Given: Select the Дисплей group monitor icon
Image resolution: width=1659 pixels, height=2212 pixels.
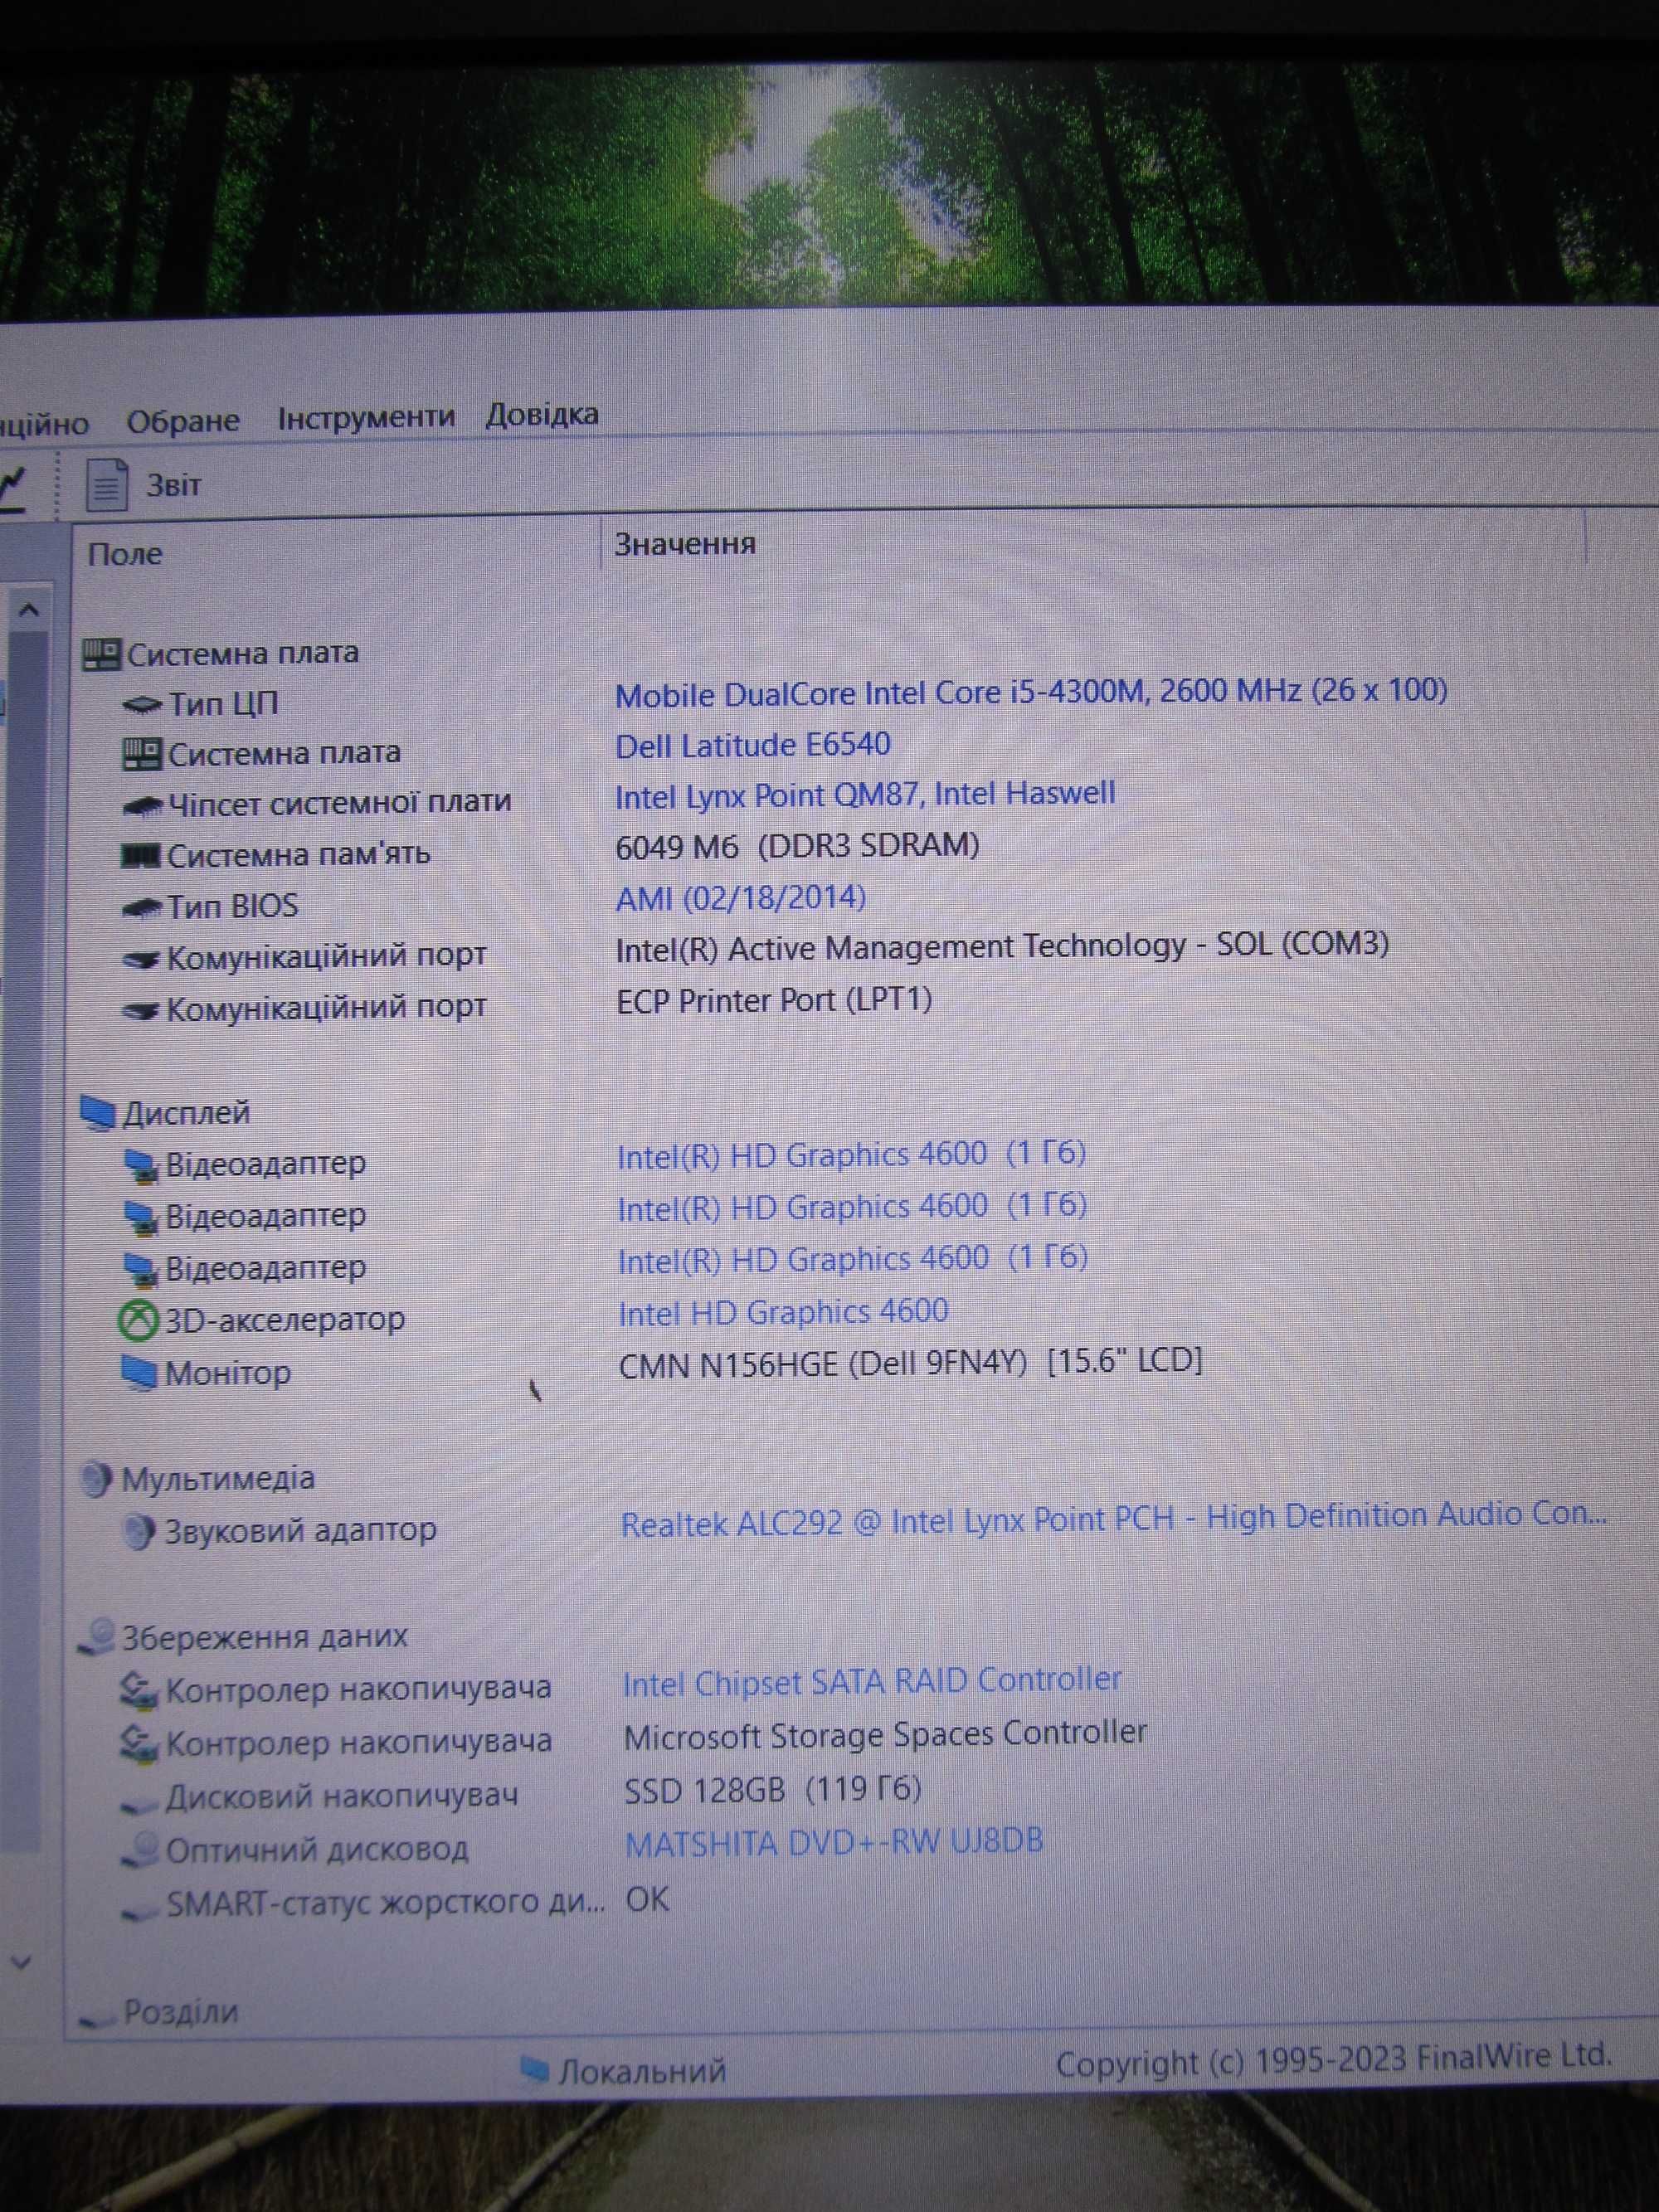Looking at the screenshot, I should pos(98,1113).
